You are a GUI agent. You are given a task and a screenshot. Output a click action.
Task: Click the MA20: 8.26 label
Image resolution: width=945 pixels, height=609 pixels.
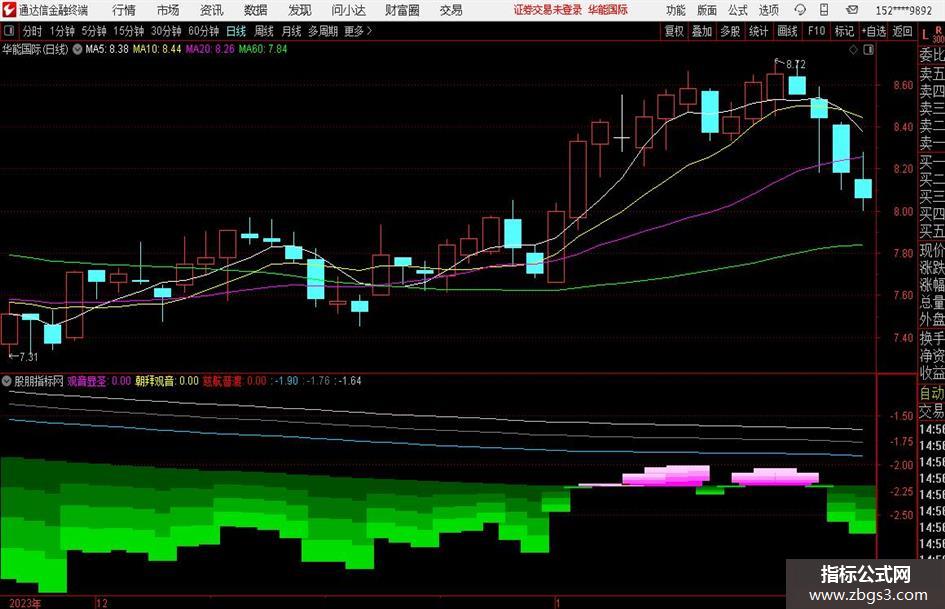[210, 49]
